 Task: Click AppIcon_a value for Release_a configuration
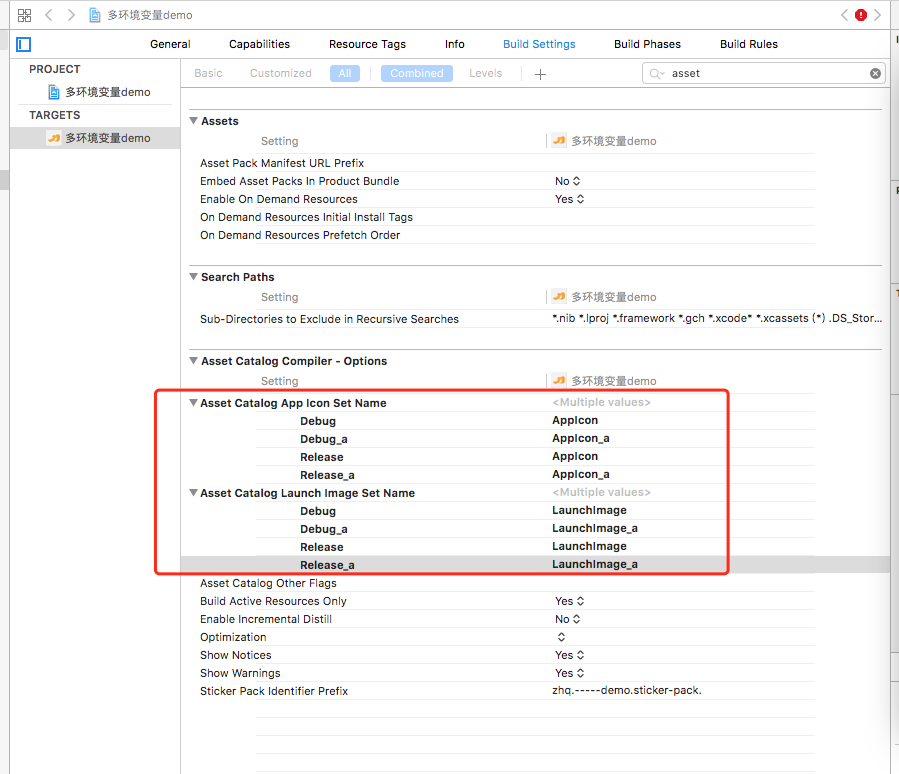(x=581, y=474)
